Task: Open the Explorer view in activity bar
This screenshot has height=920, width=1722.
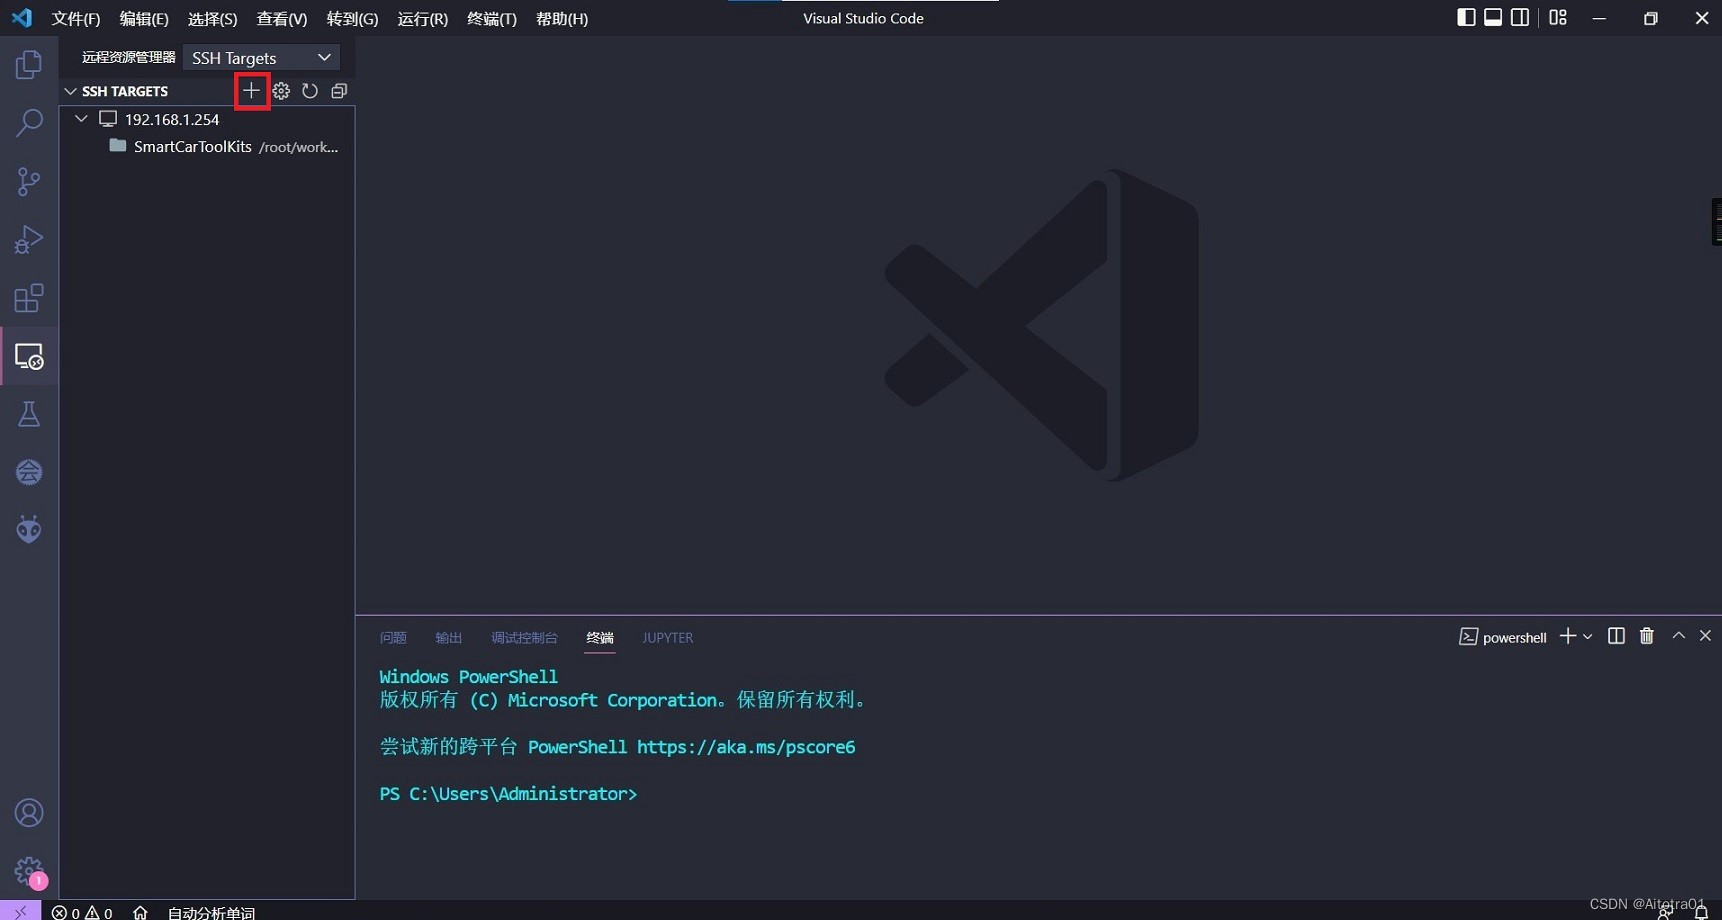Action: (29, 65)
